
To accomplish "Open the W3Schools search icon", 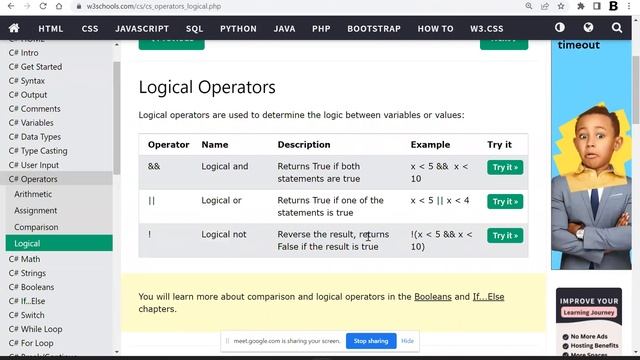I will click(617, 27).
